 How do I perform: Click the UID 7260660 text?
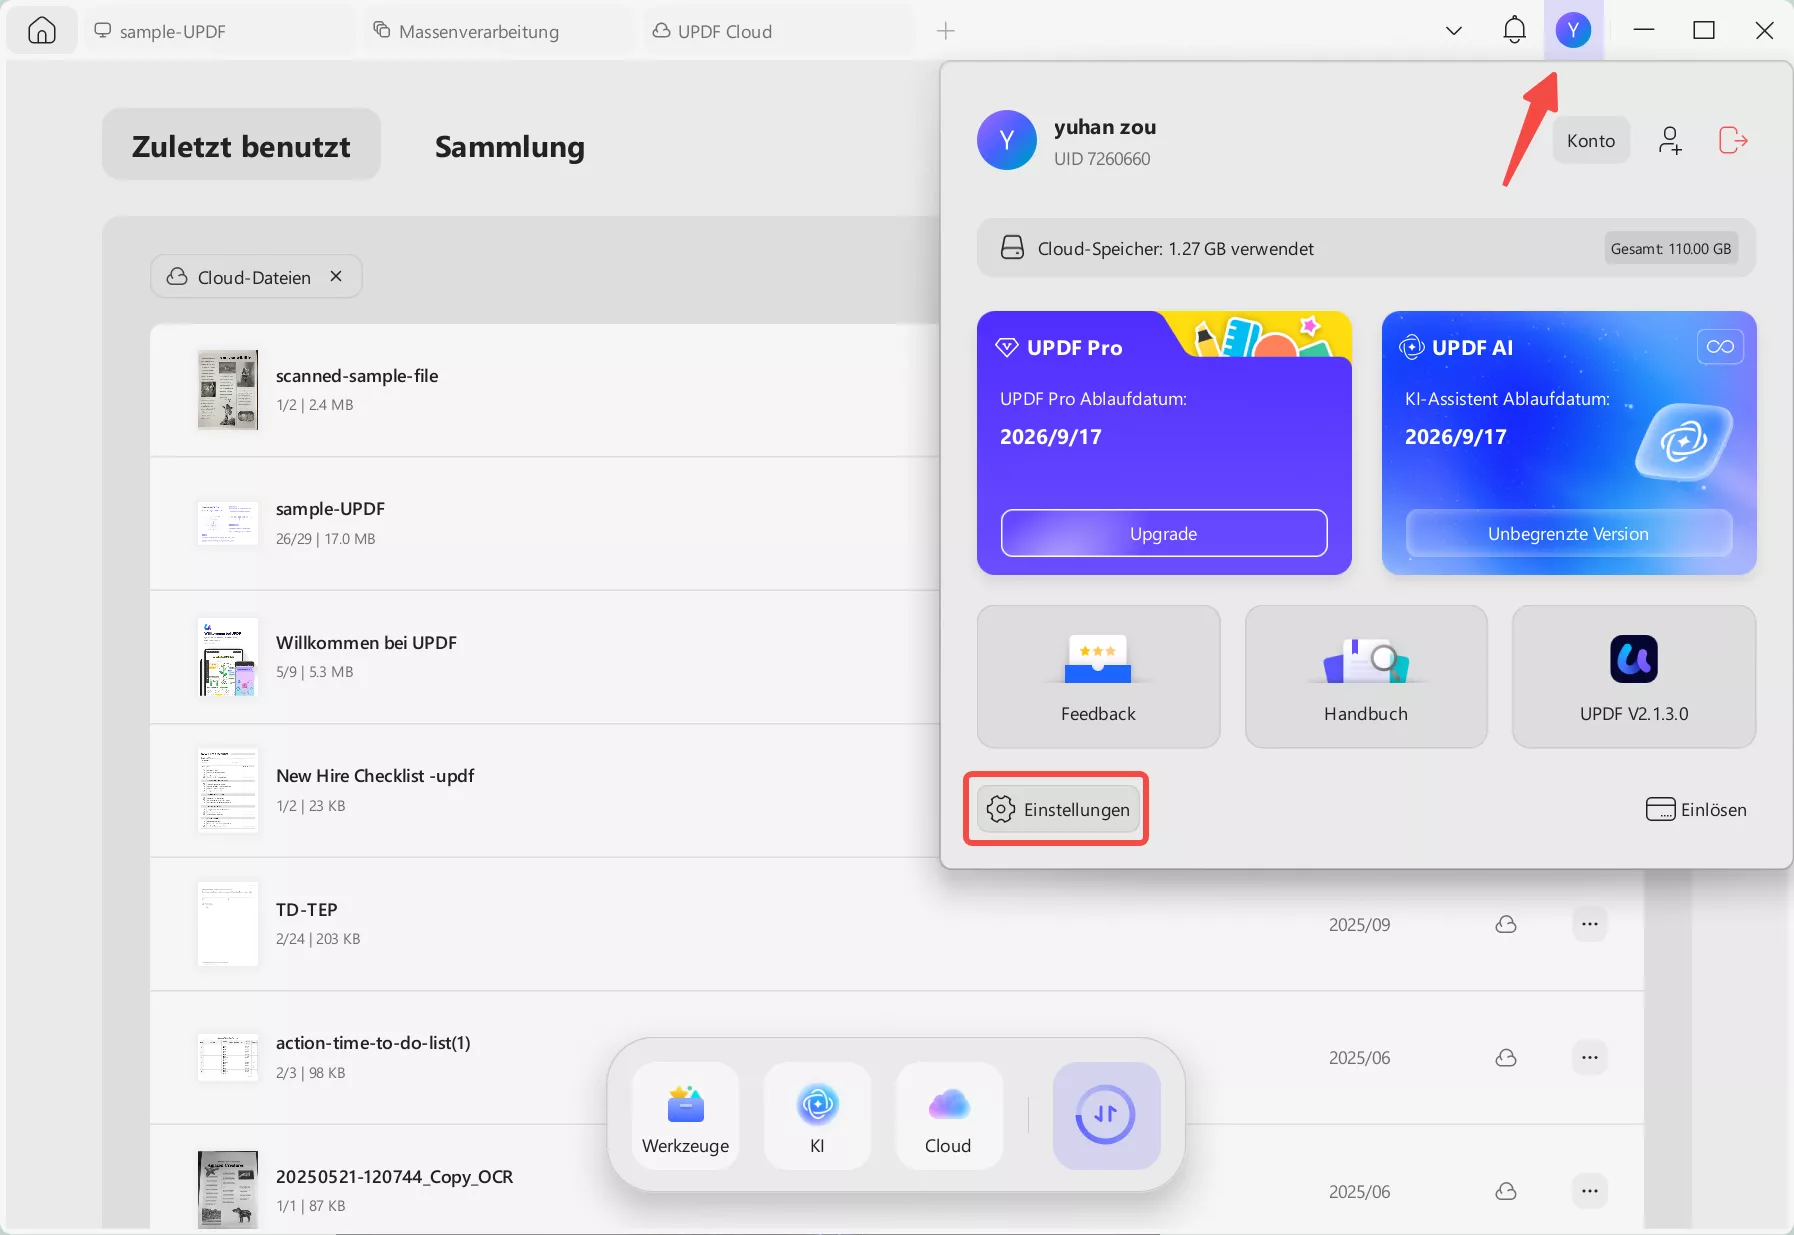point(1102,159)
